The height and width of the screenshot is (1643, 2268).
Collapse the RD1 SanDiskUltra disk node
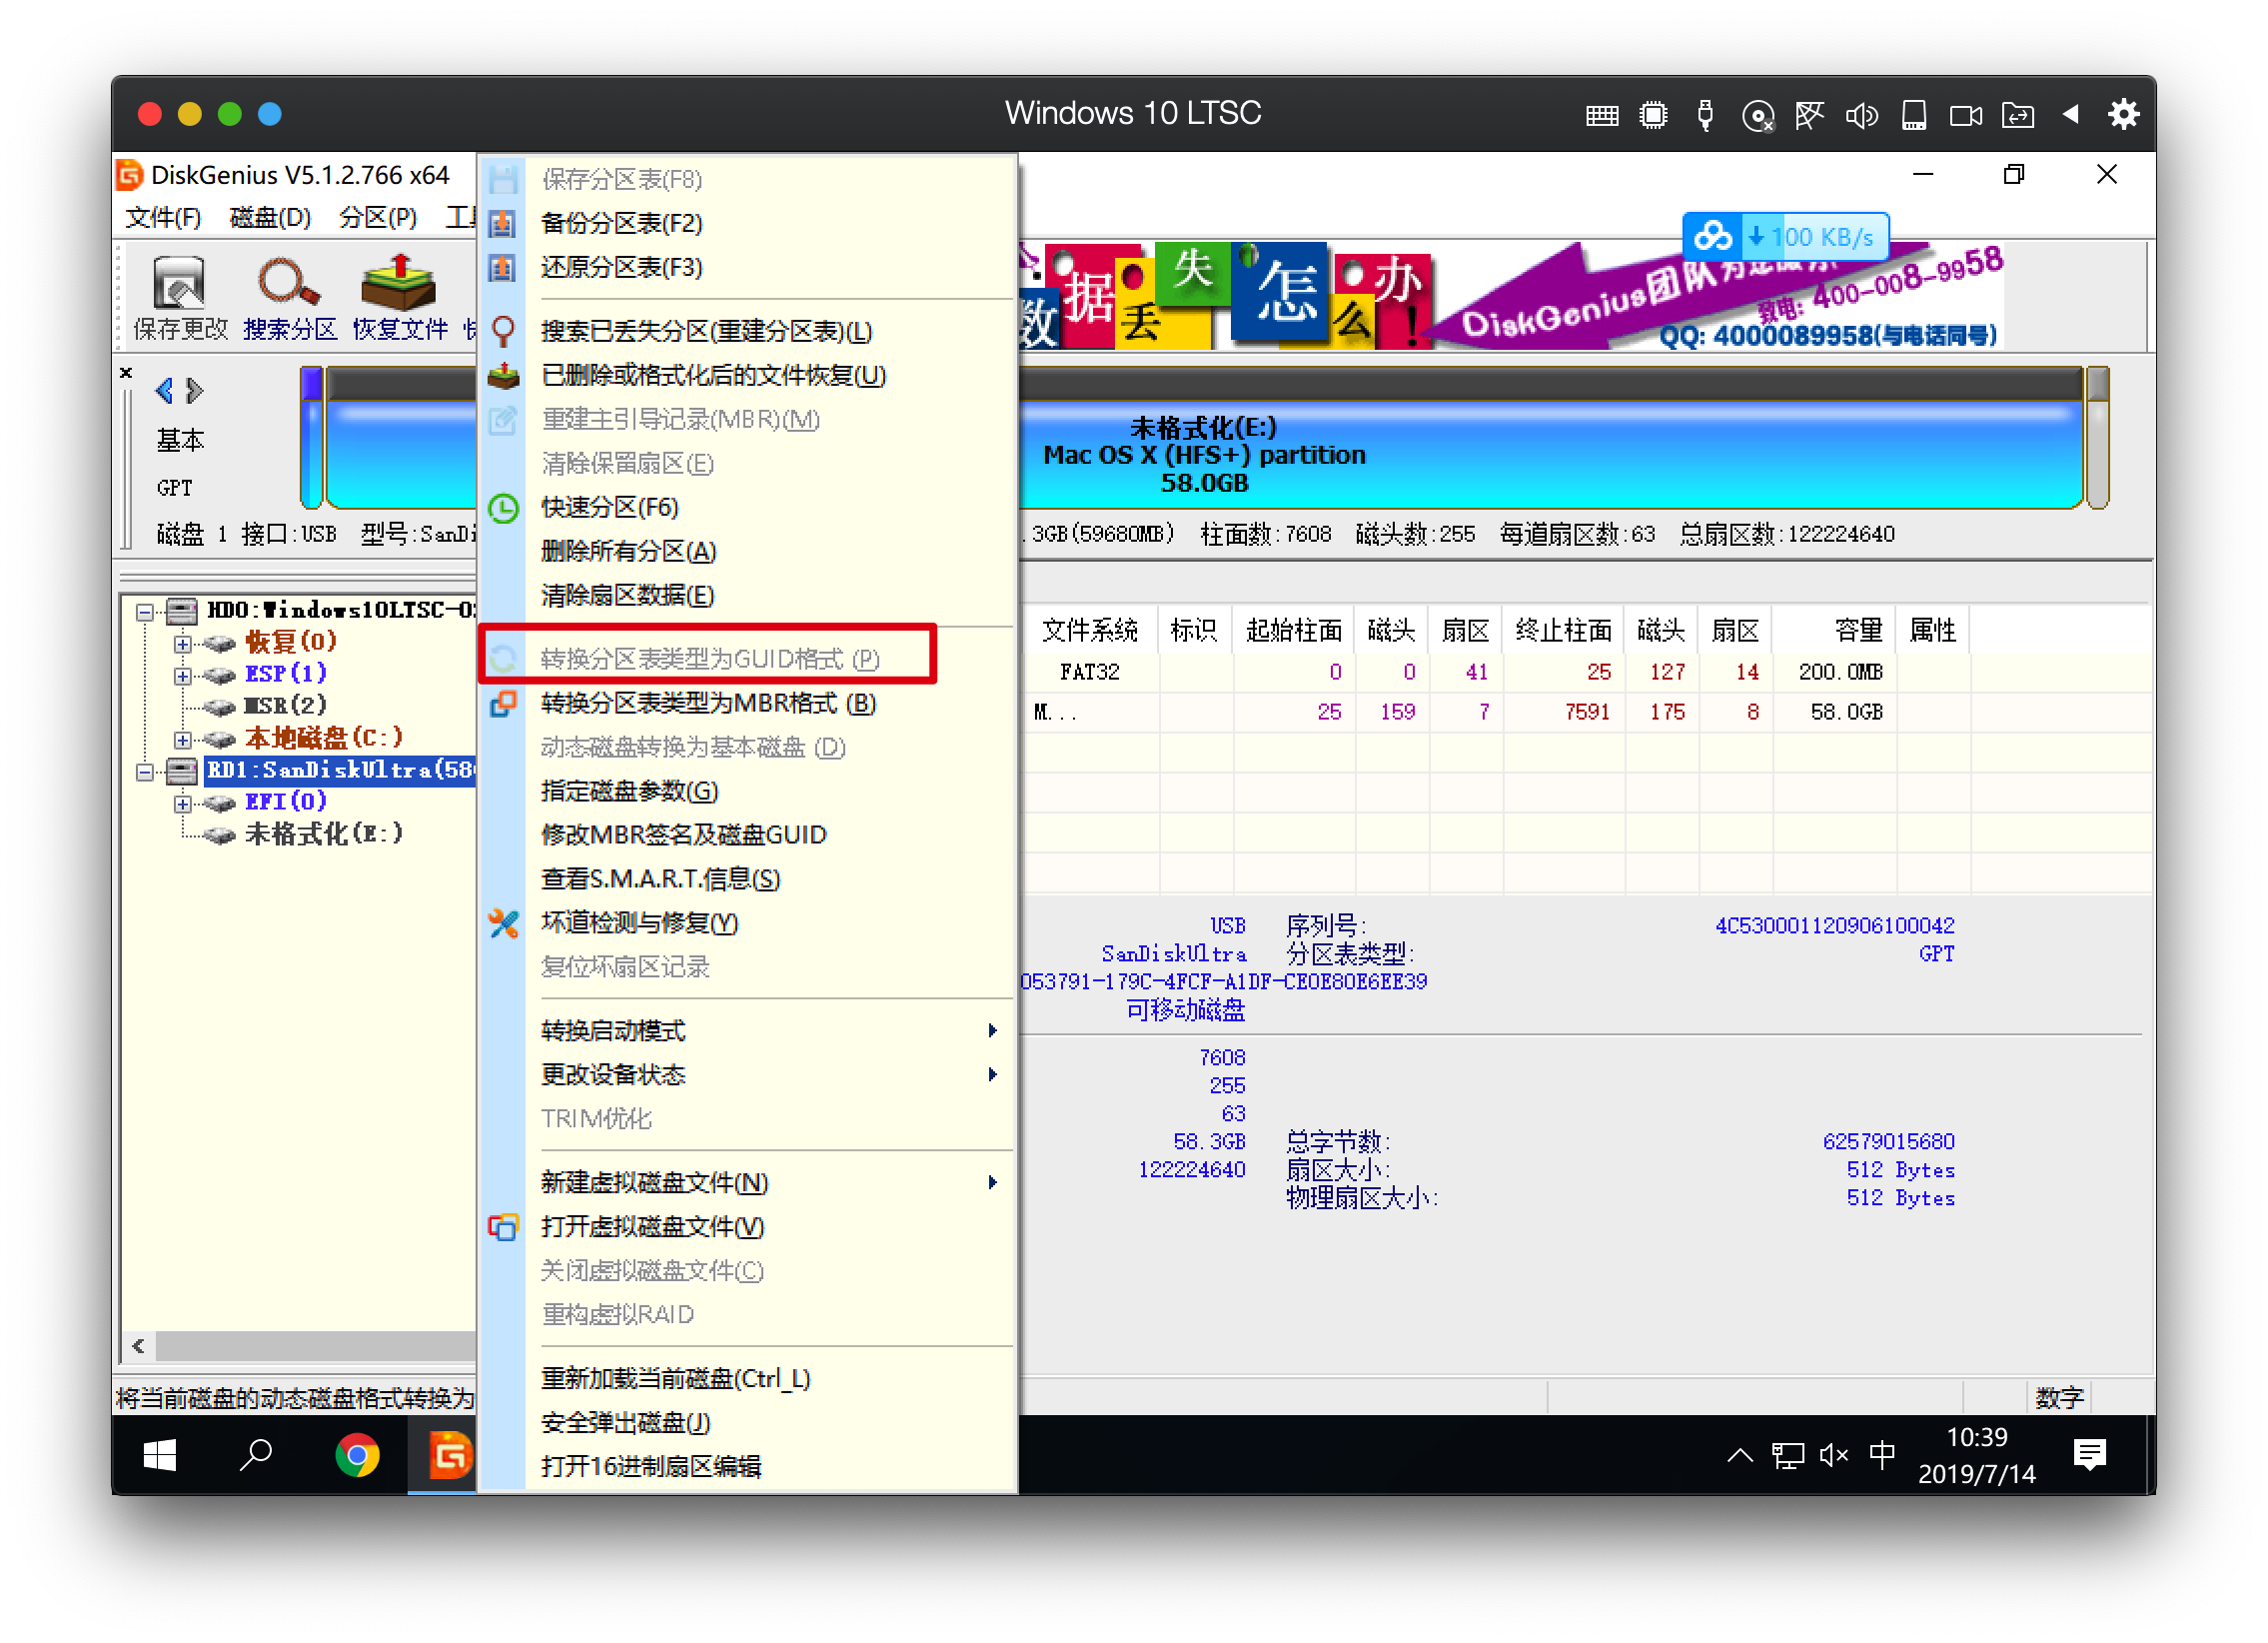(145, 772)
